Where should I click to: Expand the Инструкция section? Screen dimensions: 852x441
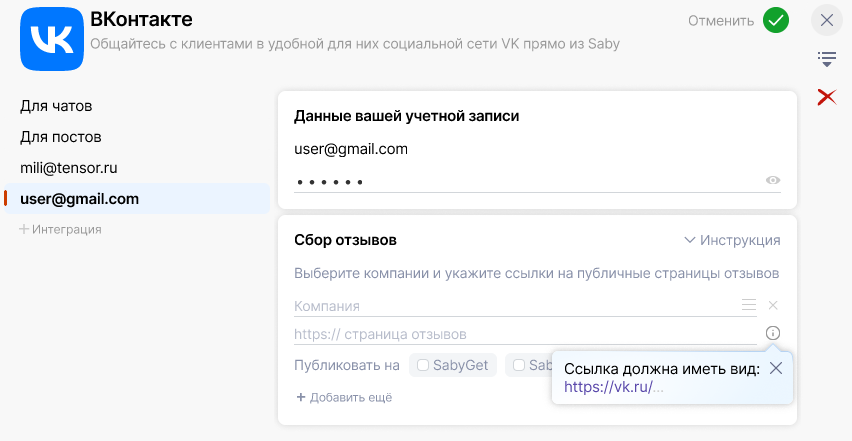click(732, 240)
